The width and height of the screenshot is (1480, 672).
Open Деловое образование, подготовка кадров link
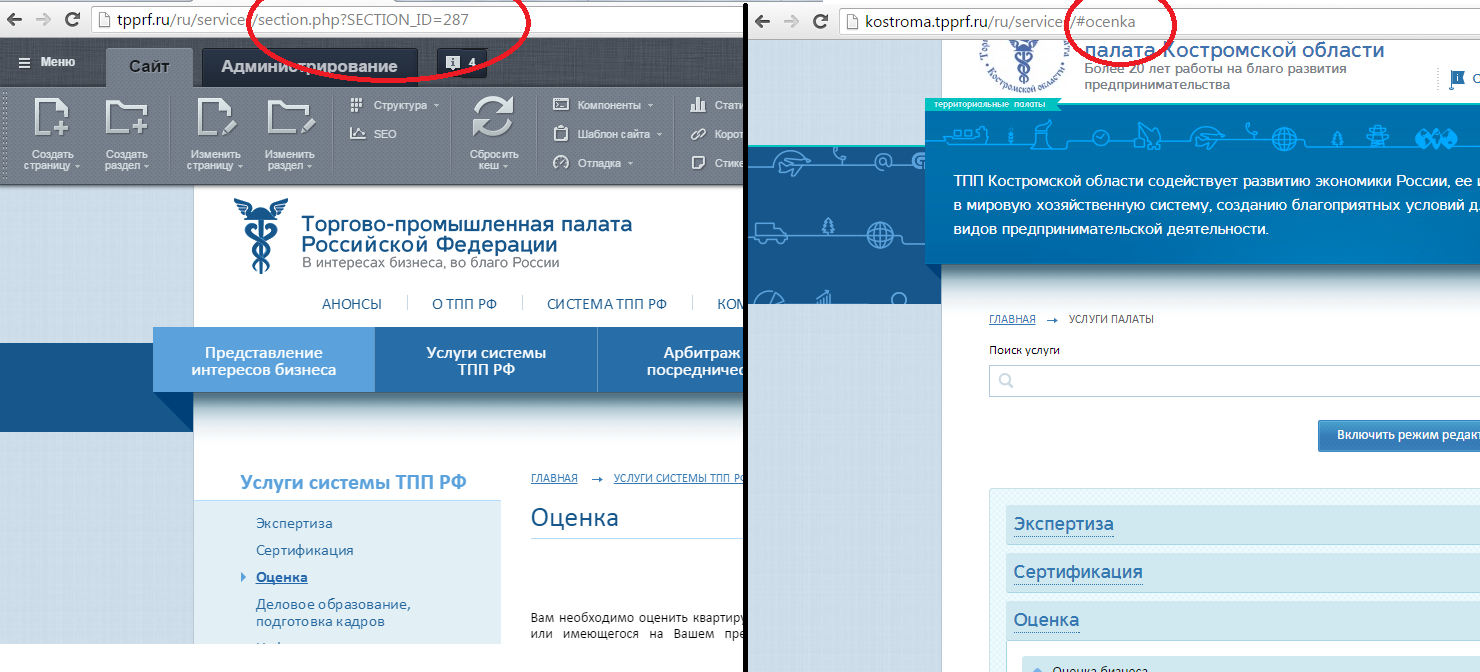tap(333, 612)
